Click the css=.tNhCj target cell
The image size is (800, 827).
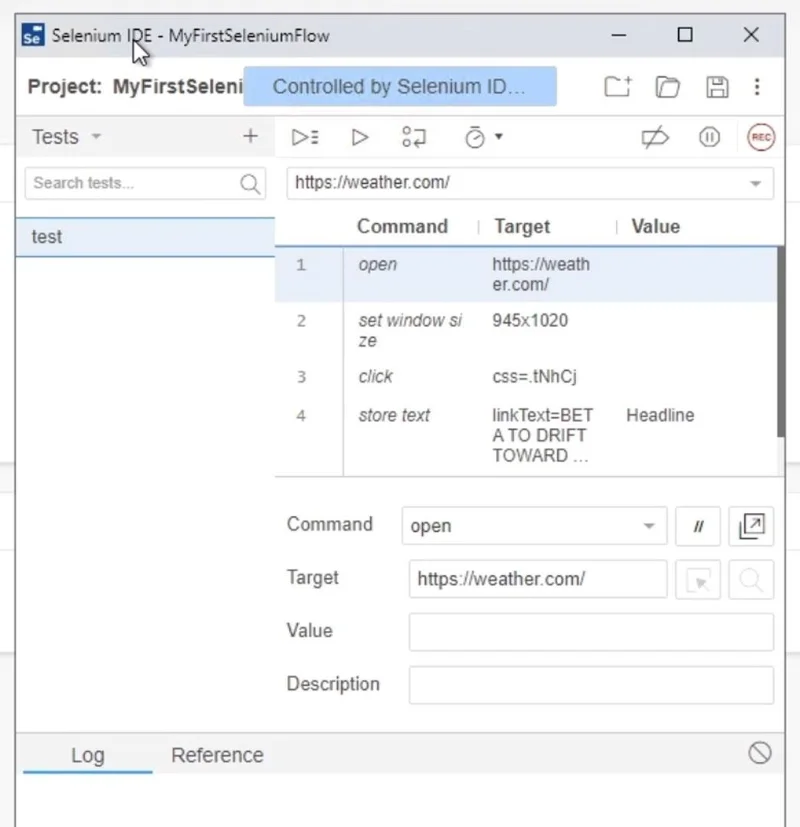click(x=534, y=377)
